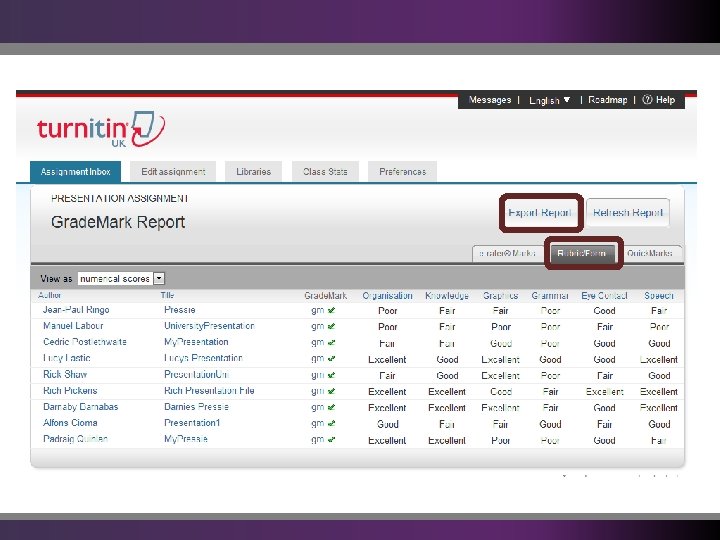The height and width of the screenshot is (540, 720).
Task: Sort by Knowledge column header
Action: click(447, 296)
